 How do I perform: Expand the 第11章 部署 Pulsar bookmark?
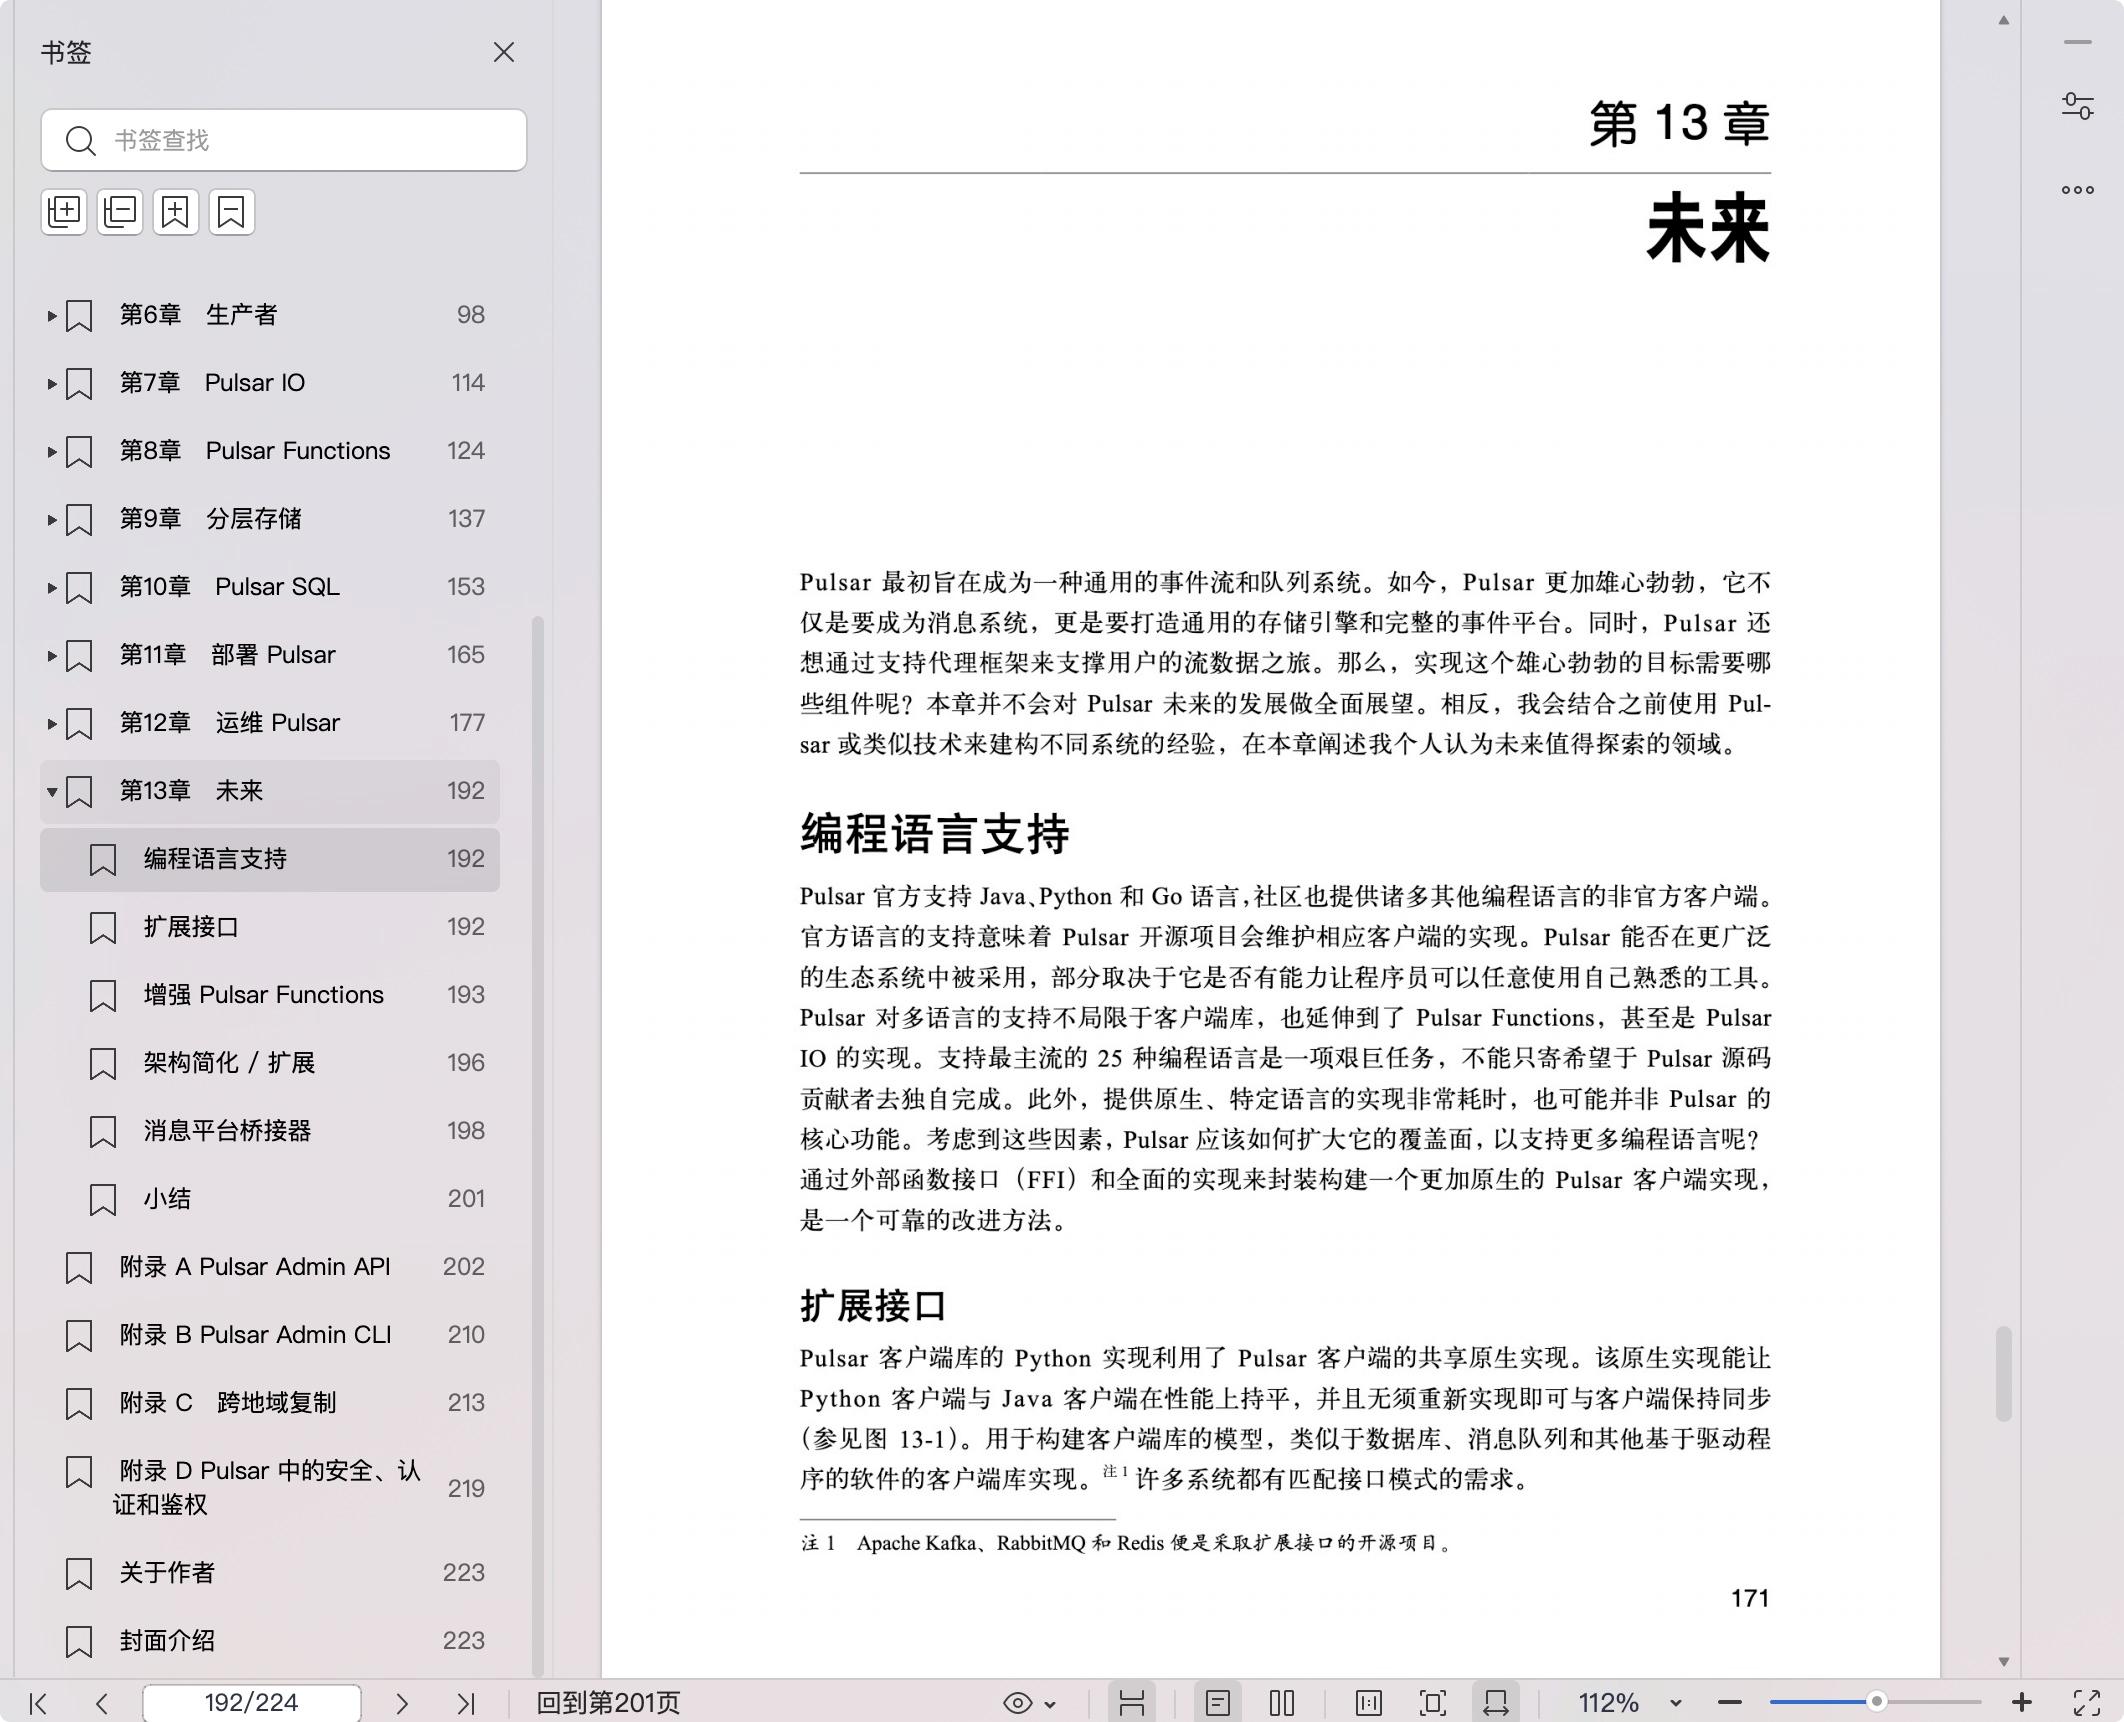pos(51,655)
